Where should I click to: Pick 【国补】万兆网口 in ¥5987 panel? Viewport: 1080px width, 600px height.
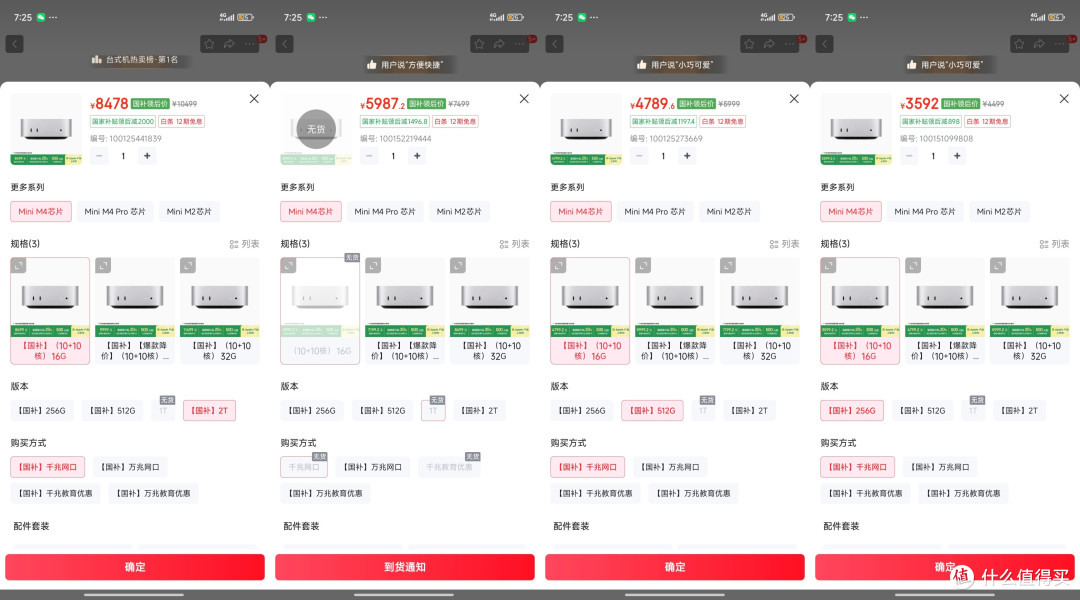pos(373,467)
